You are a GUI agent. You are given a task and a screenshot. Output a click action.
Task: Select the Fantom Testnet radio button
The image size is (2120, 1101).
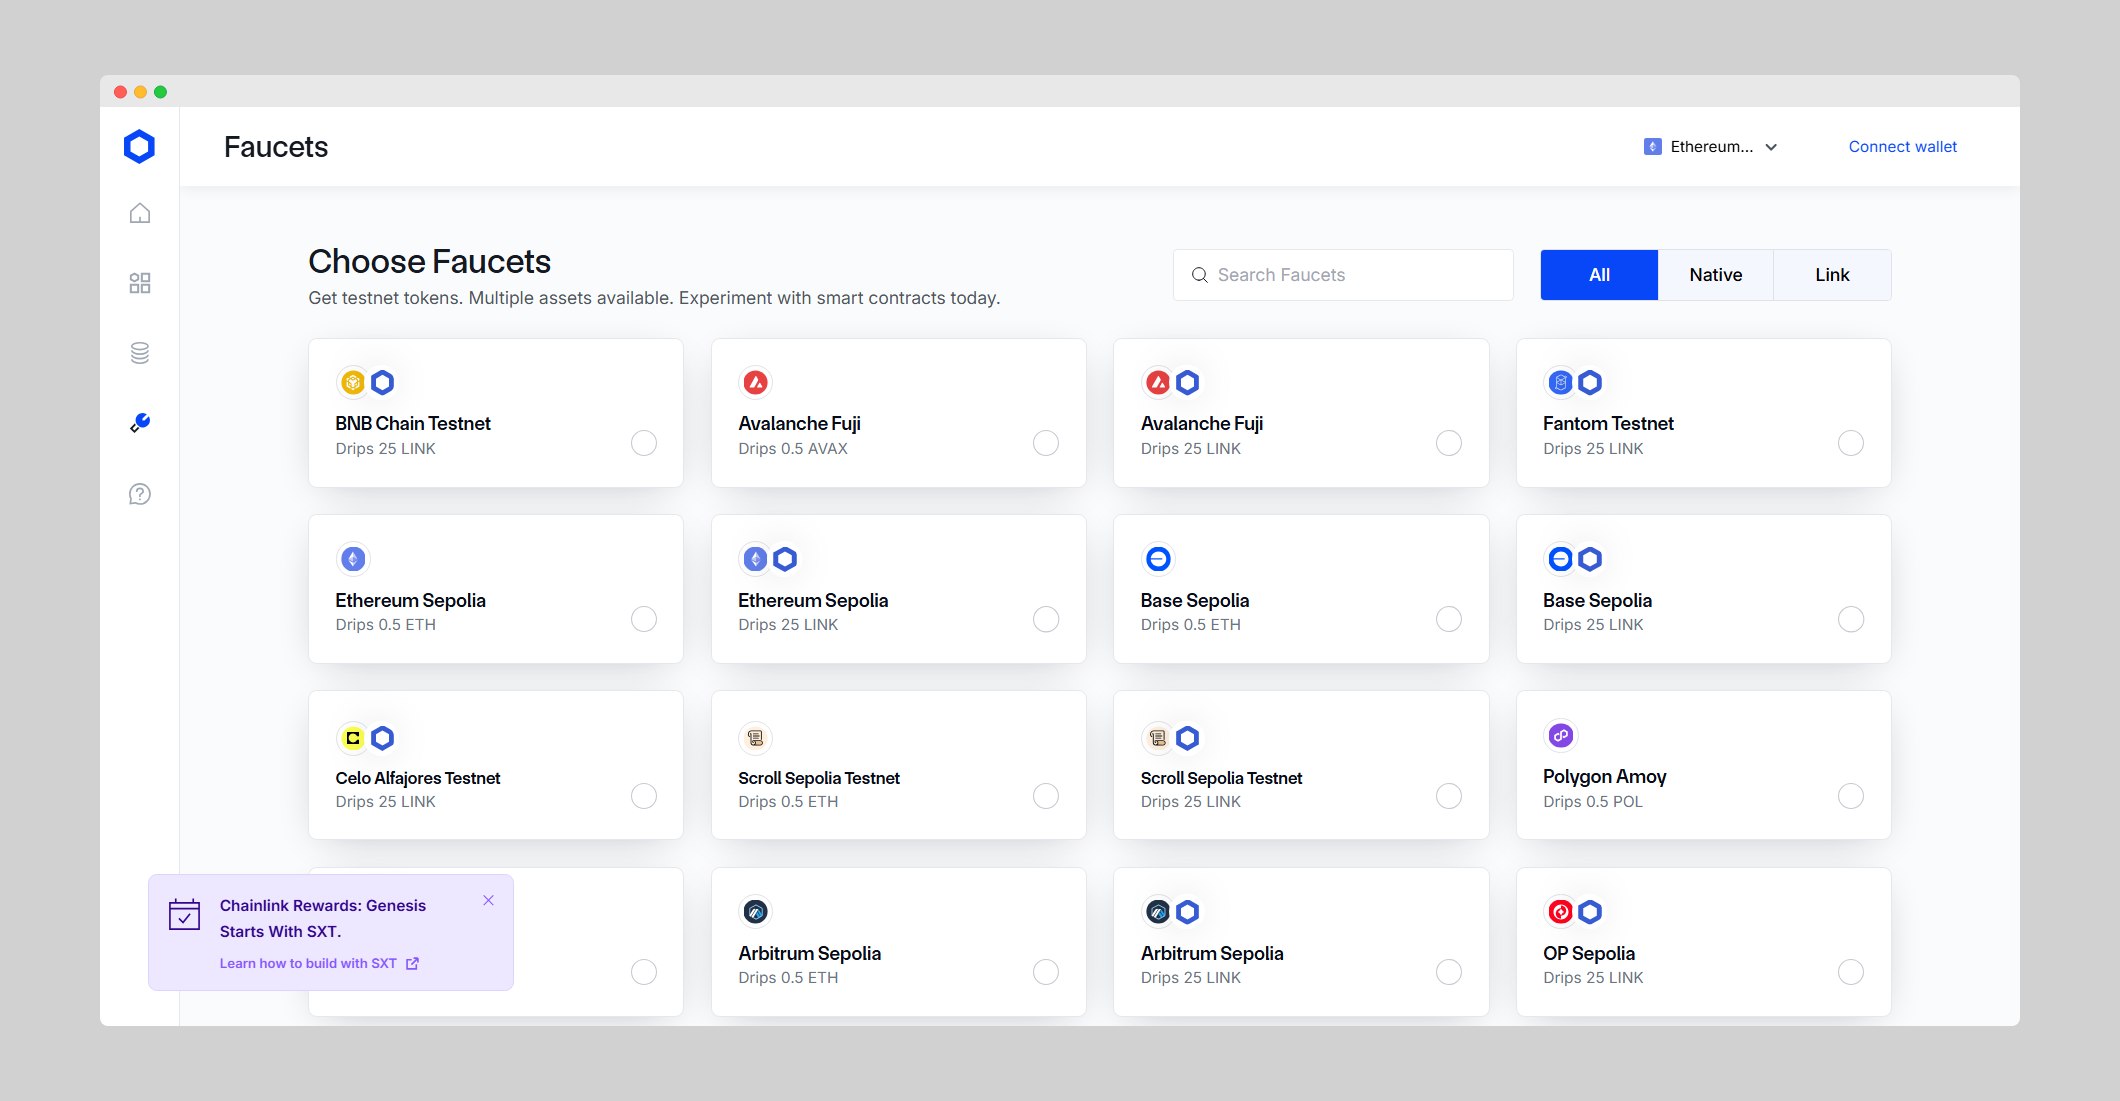pos(1851,443)
